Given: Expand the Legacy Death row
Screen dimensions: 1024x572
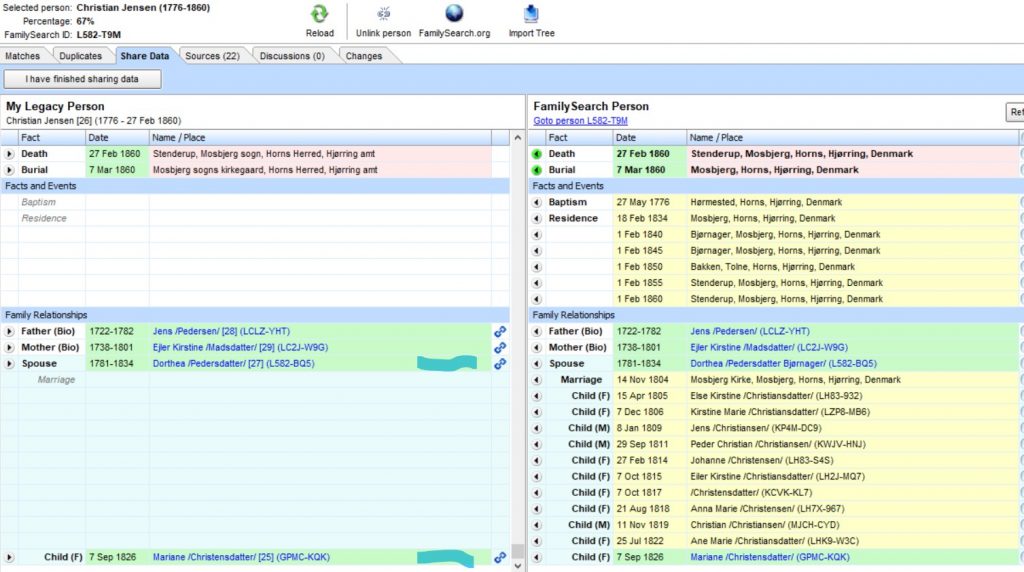Looking at the screenshot, I should 9,154.
